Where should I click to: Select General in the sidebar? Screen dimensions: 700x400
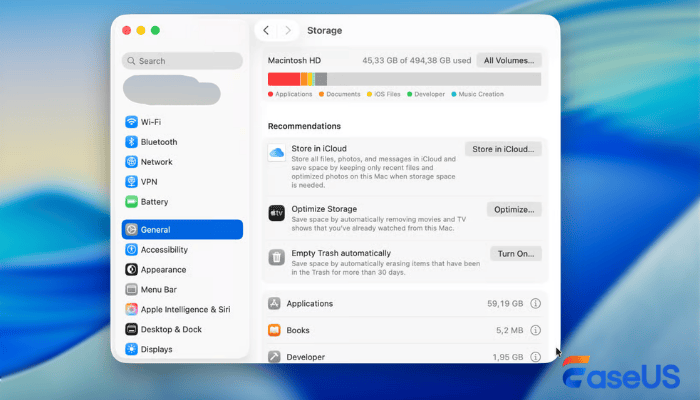[x=182, y=229]
